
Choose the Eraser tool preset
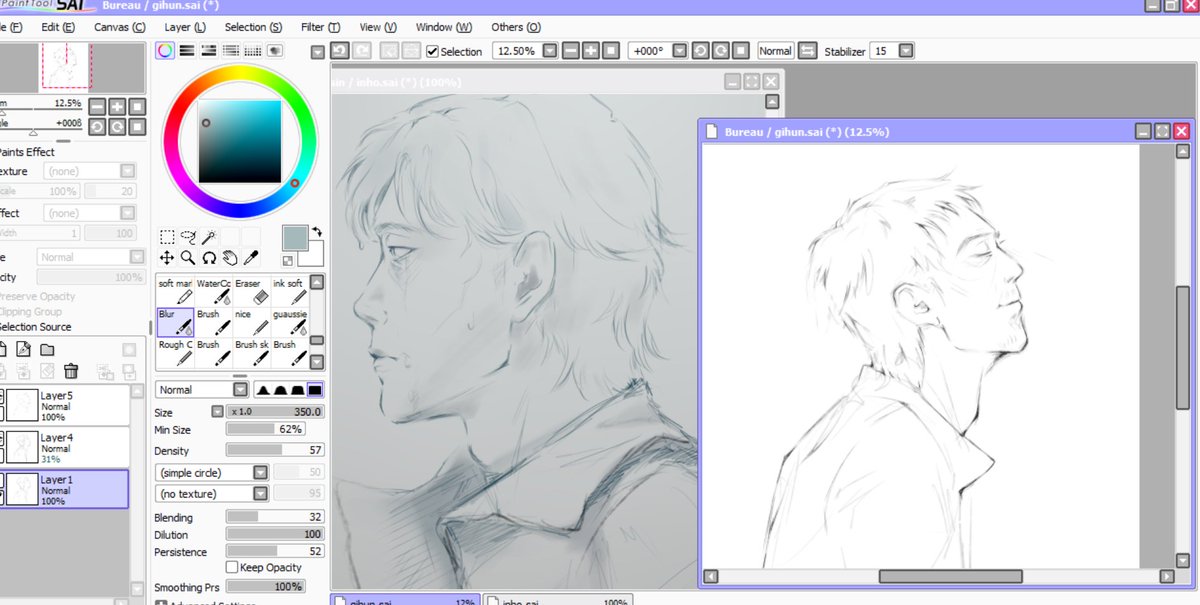[251, 291]
